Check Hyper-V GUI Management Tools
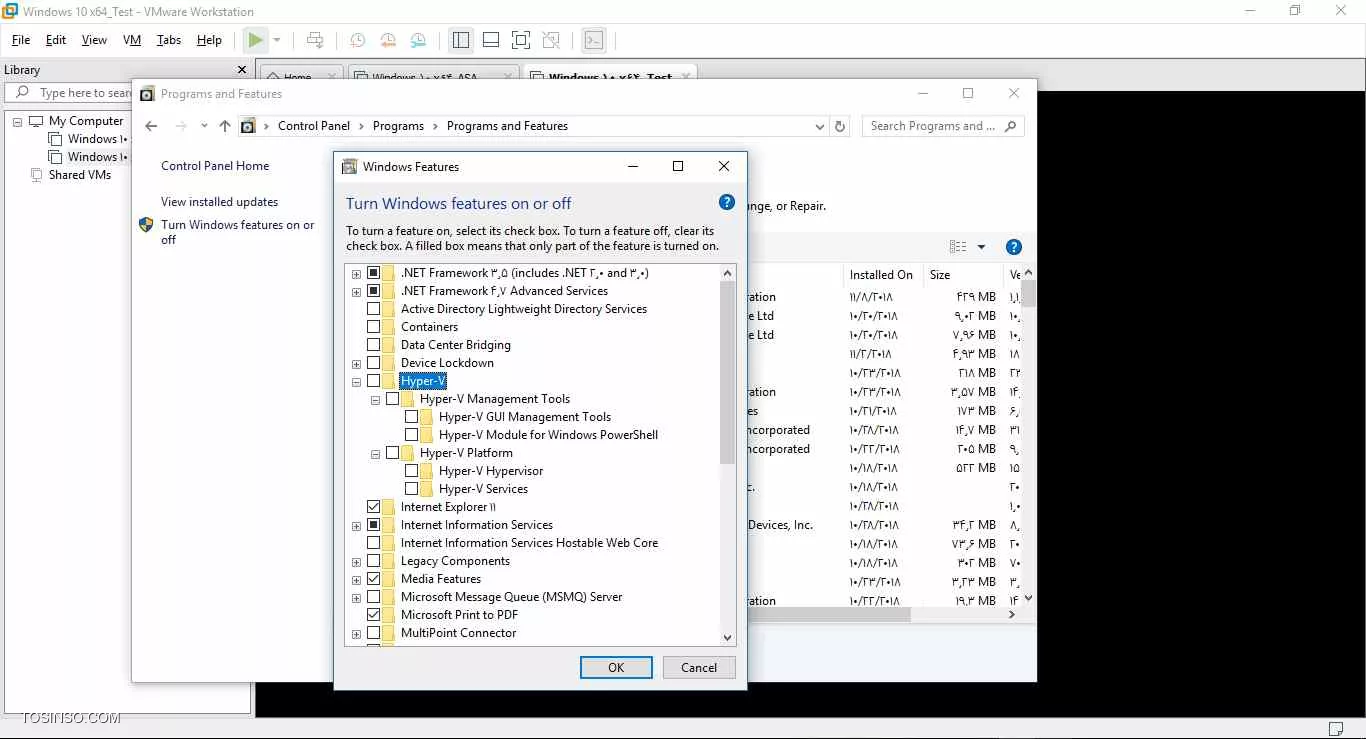1366x739 pixels. (x=412, y=417)
